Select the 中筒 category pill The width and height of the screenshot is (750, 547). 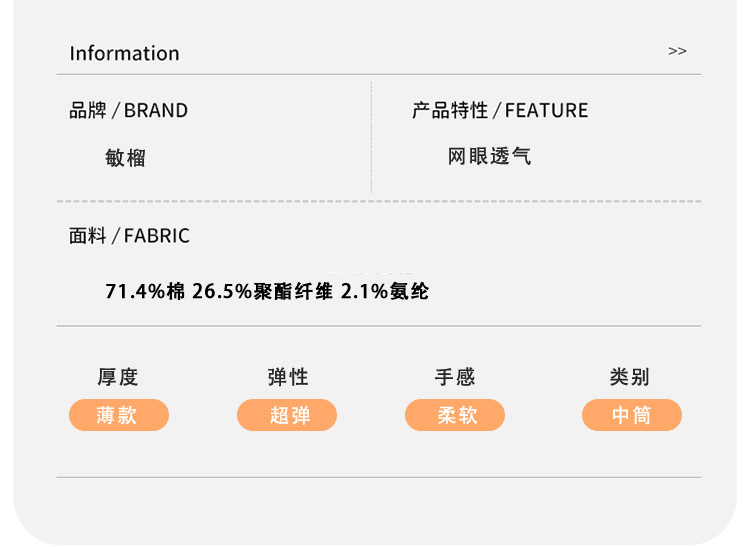pyautogui.click(x=632, y=415)
